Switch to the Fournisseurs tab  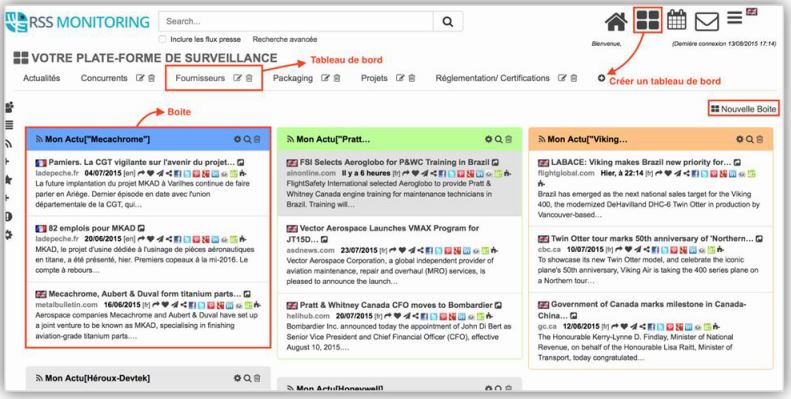(x=200, y=78)
